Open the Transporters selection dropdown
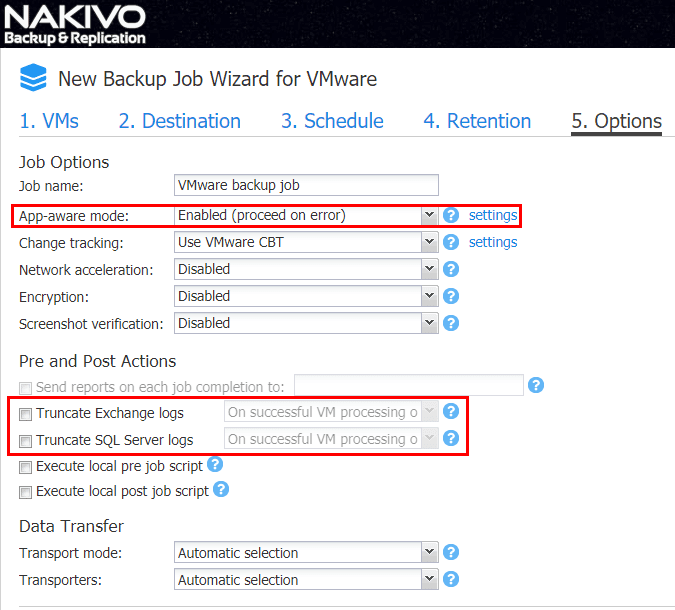This screenshot has width=675, height=610. [306, 579]
